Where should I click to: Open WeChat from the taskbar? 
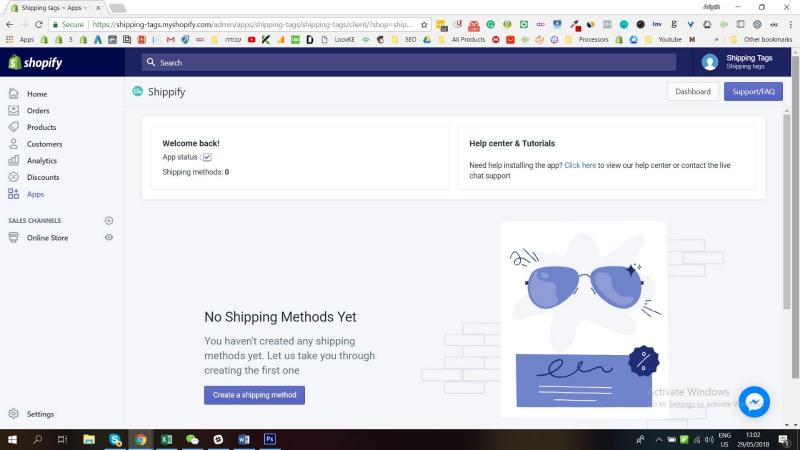[192, 439]
